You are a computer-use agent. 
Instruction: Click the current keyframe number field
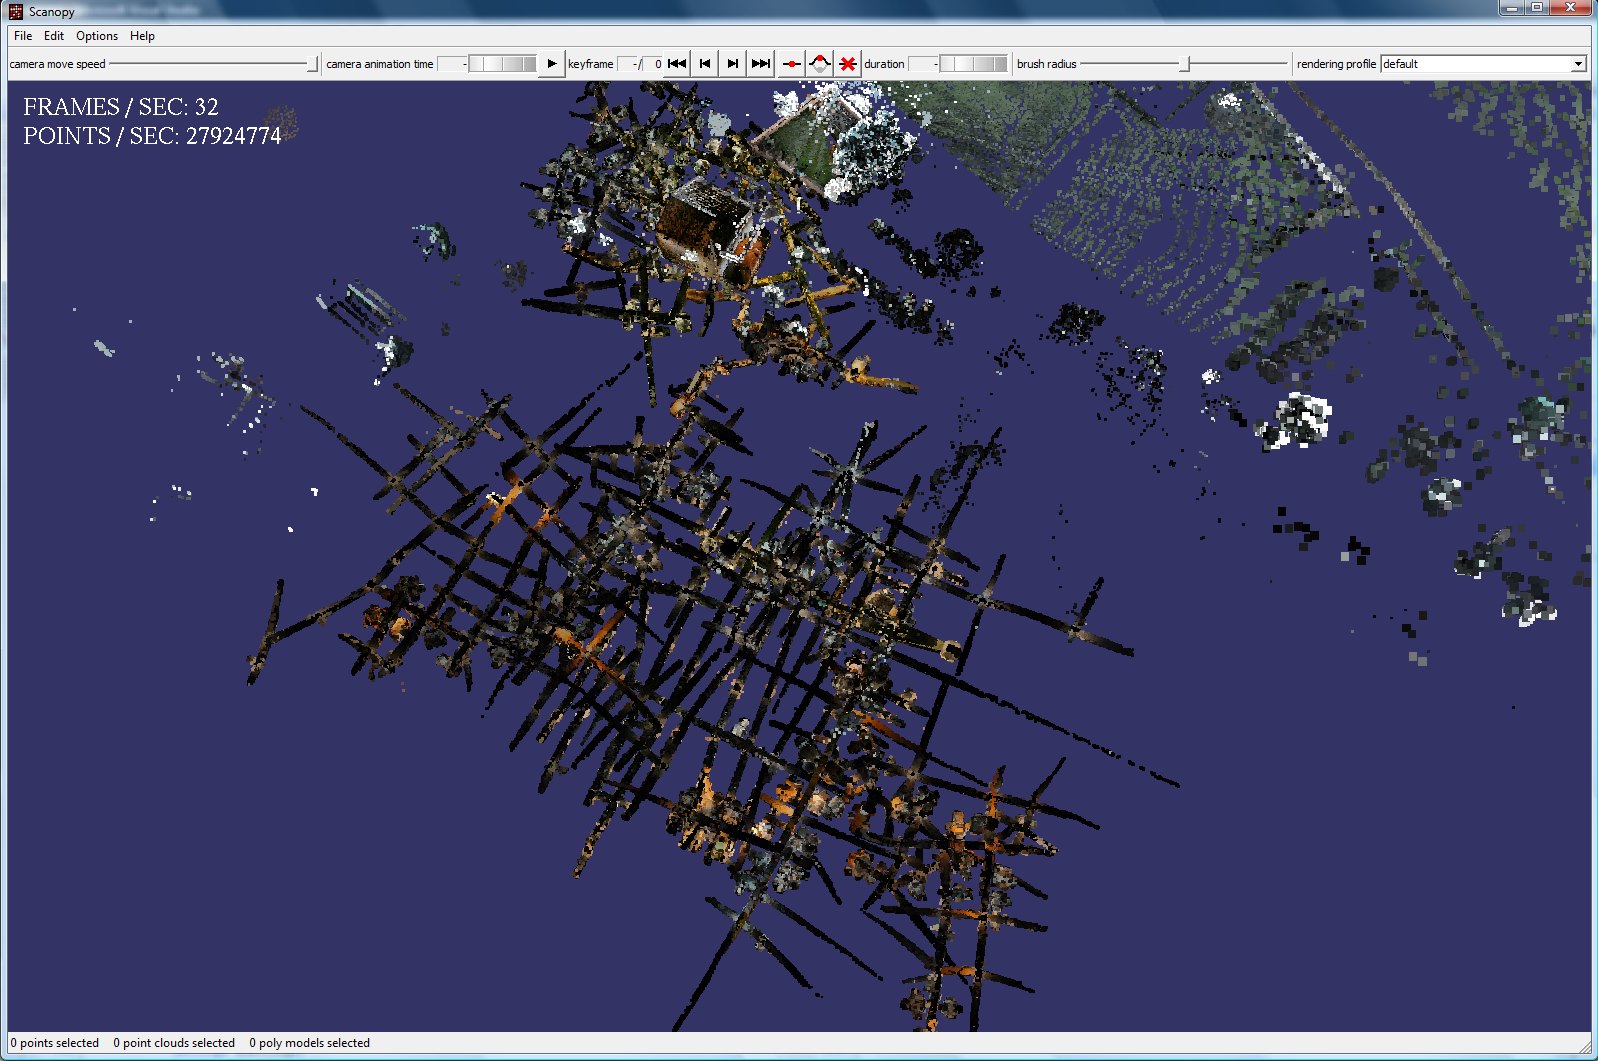(628, 64)
